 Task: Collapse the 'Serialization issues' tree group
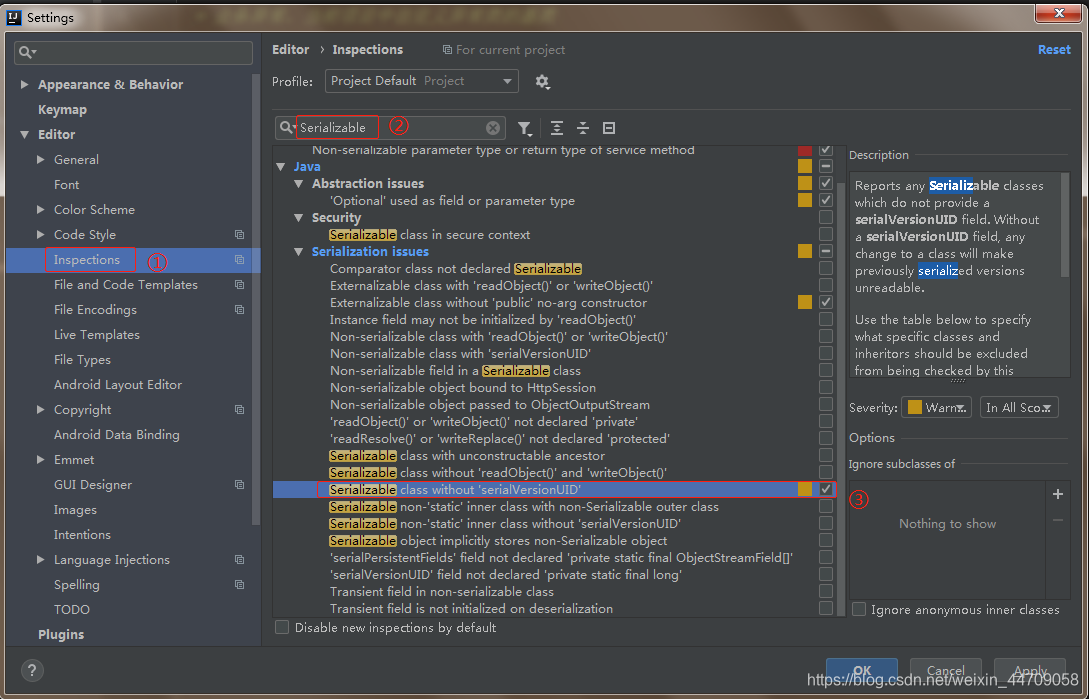click(x=298, y=251)
